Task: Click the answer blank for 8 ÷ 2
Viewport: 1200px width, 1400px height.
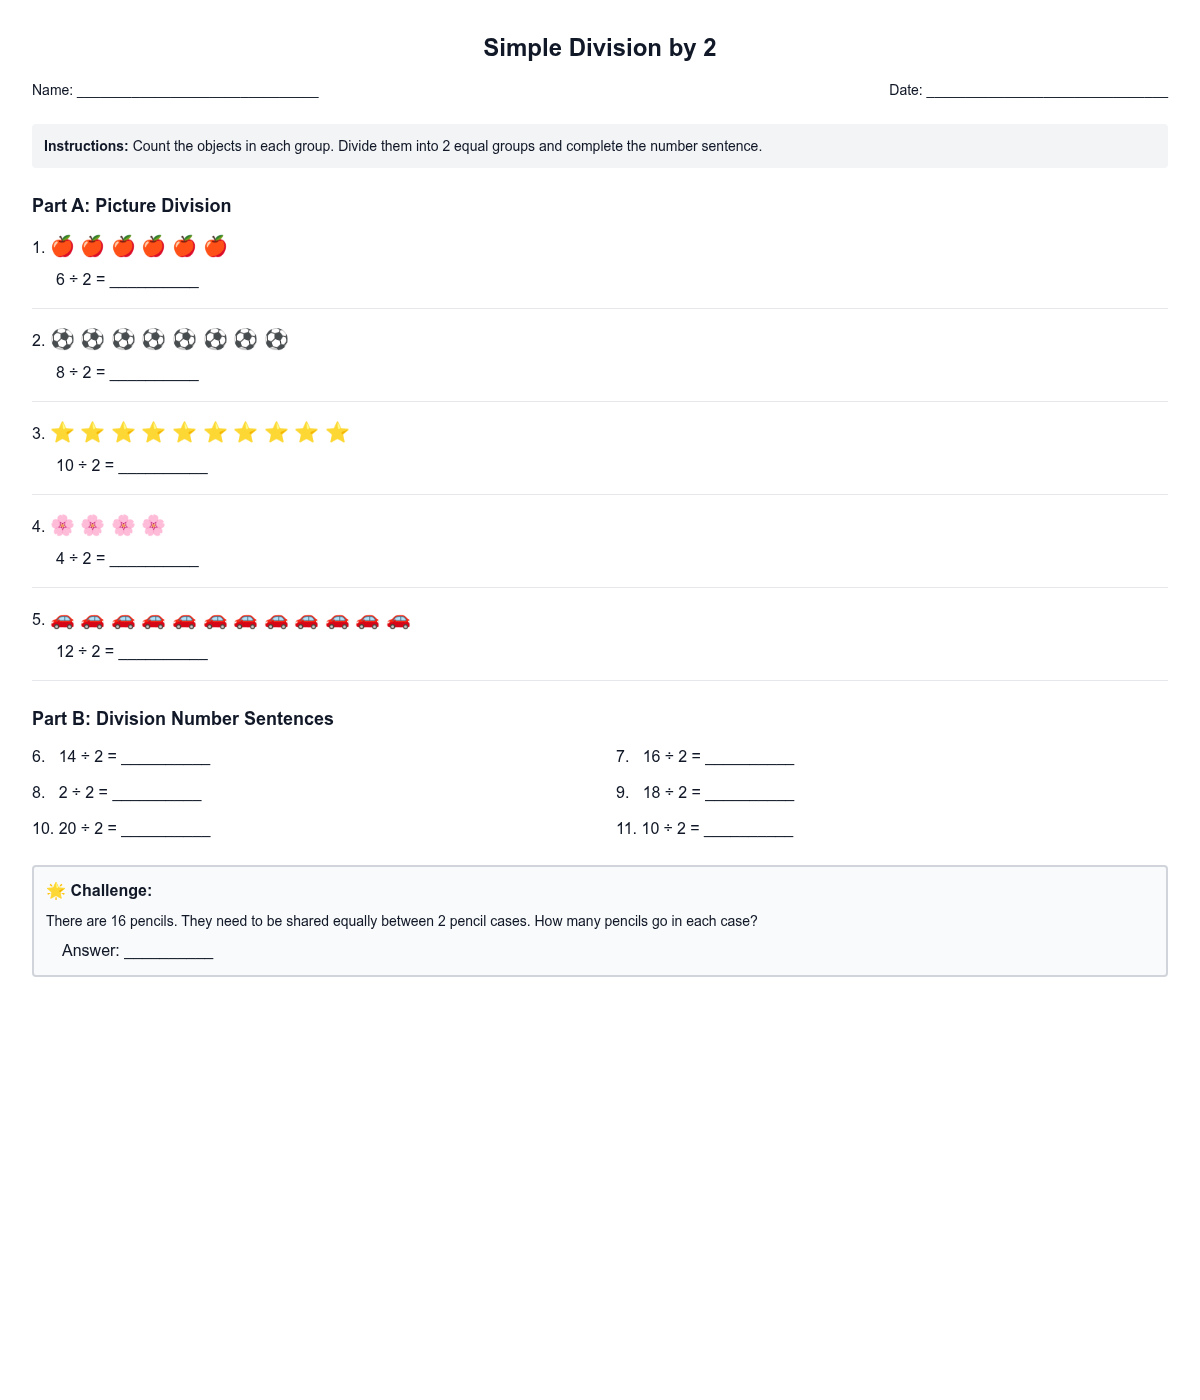Action: click(x=154, y=373)
